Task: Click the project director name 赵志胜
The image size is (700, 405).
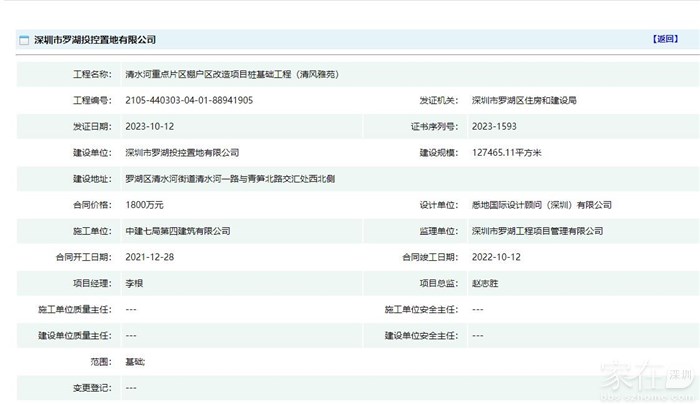Action: coord(487,284)
